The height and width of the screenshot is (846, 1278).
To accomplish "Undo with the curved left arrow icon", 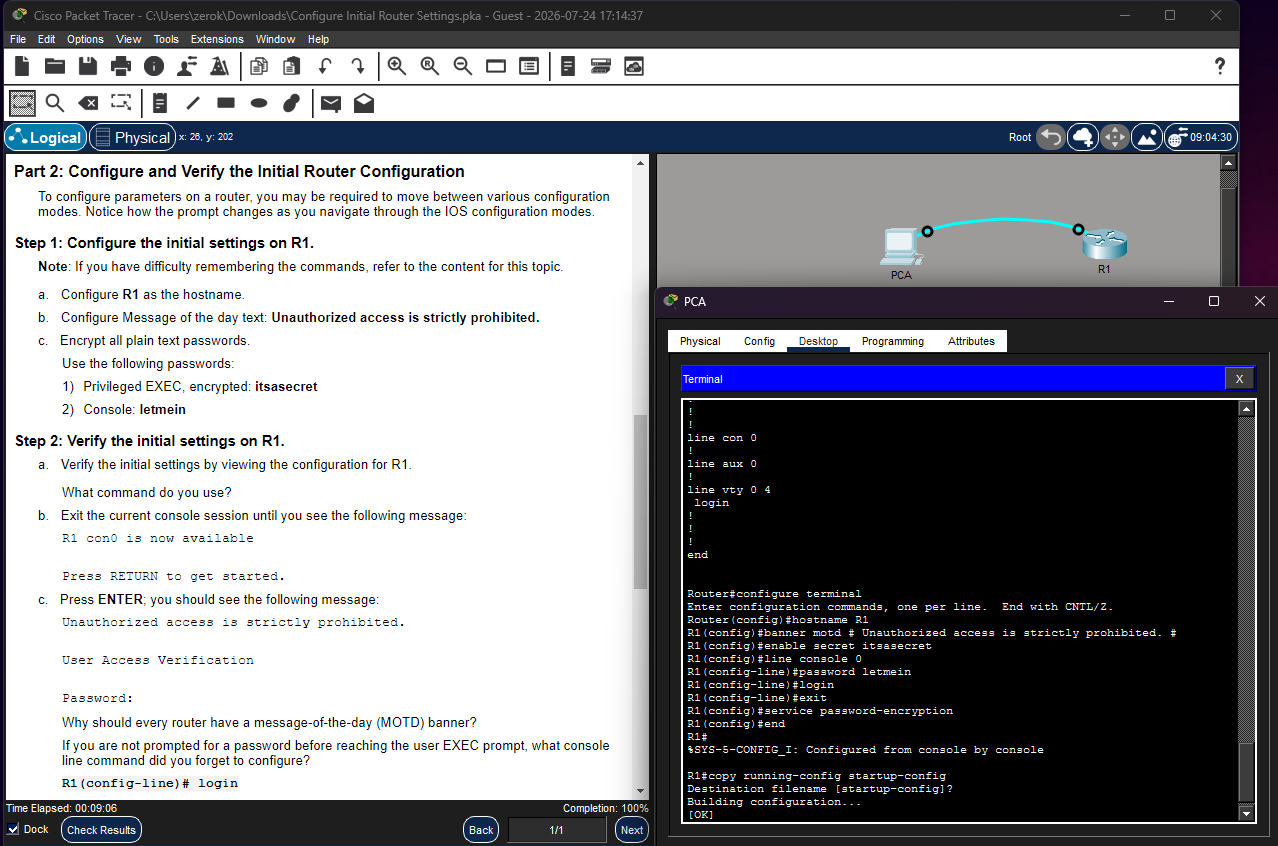I will [325, 66].
